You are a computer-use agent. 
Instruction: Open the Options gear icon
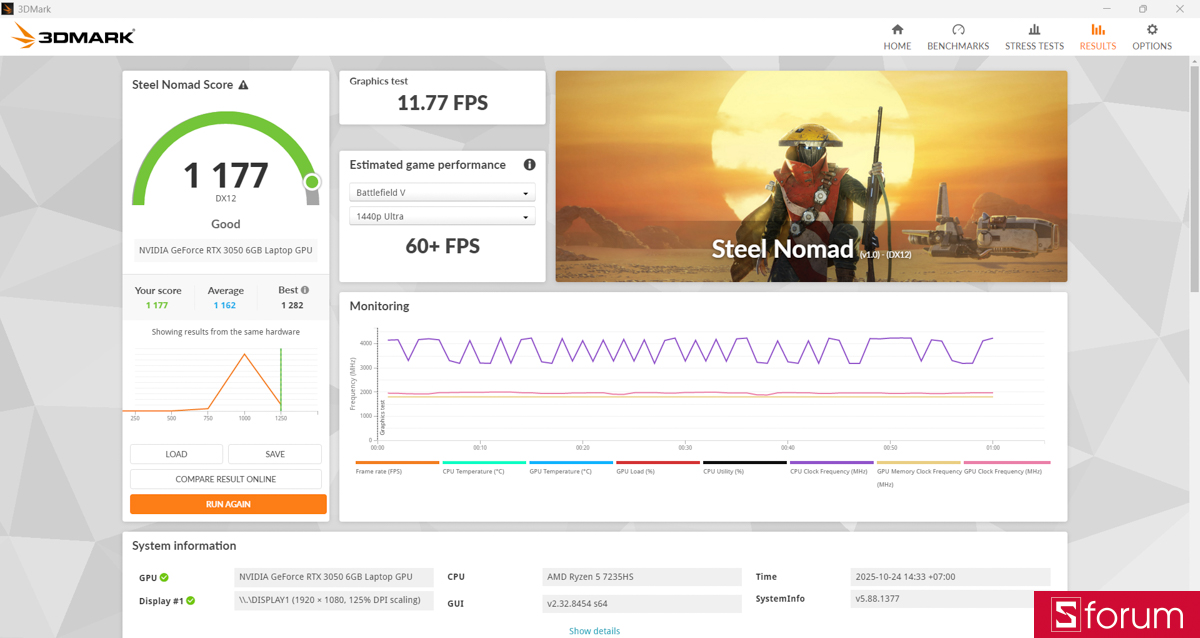point(1152,30)
